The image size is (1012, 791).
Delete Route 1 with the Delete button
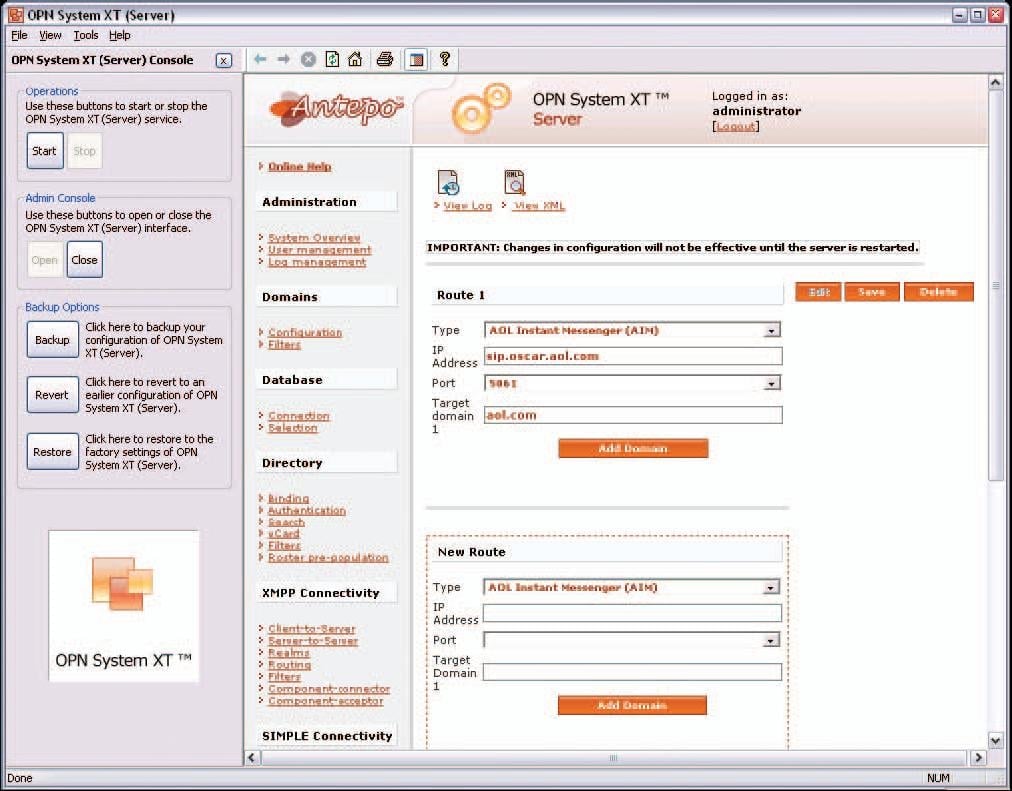[x=938, y=292]
